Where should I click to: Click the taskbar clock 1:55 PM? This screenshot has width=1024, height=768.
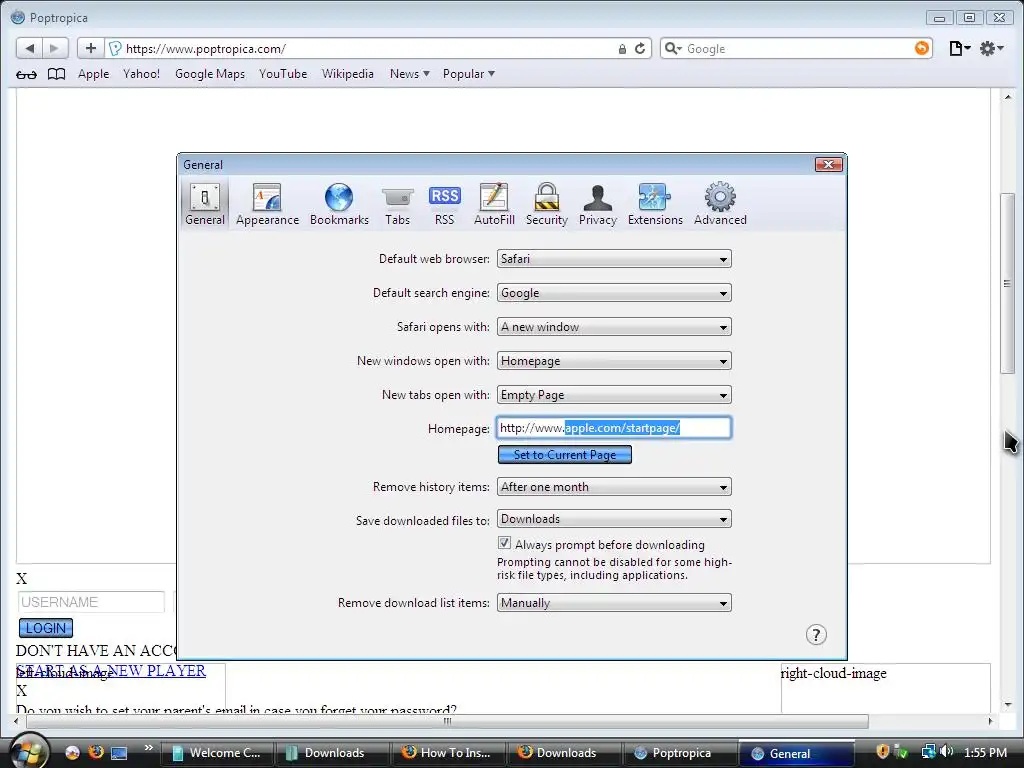click(985, 753)
